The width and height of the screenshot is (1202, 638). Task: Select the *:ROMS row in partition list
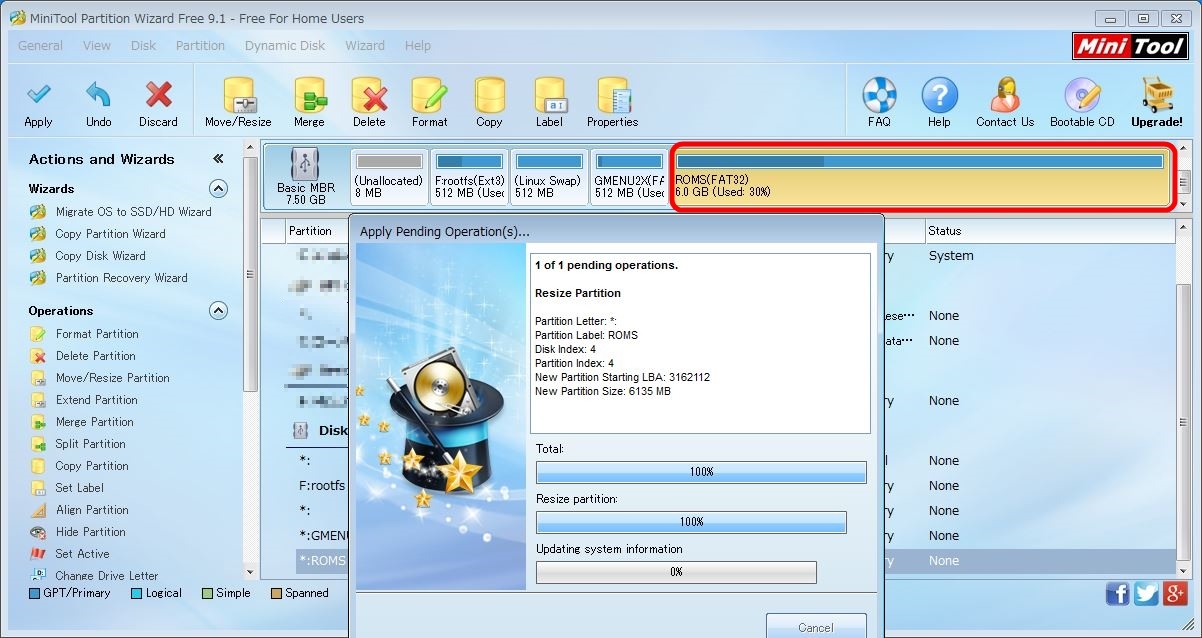tap(322, 561)
